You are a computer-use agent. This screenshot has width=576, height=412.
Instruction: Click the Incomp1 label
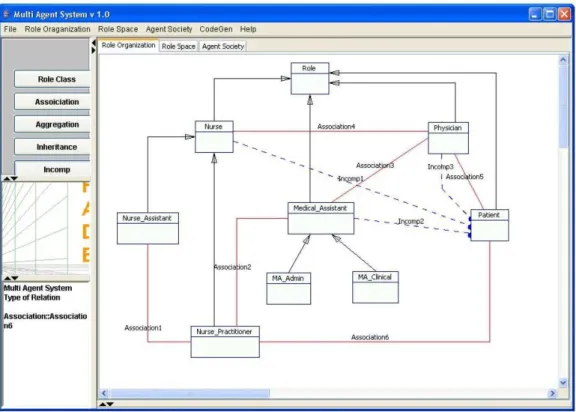click(350, 178)
